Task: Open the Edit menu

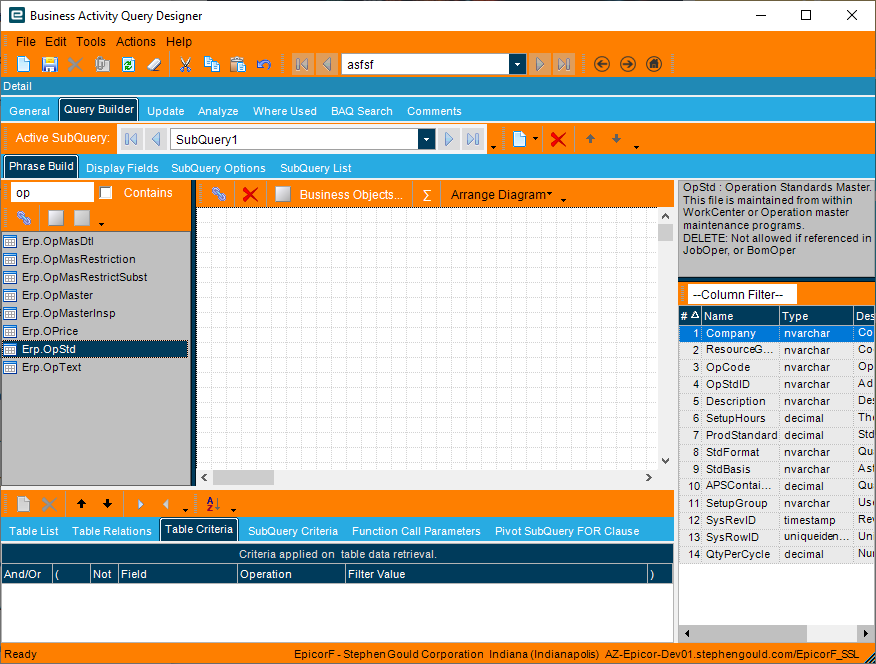Action: pos(56,42)
